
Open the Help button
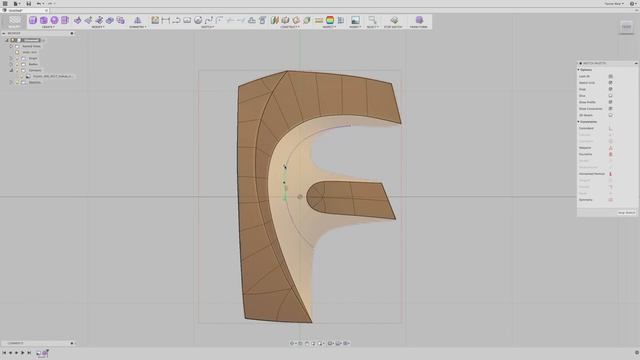tap(632, 4)
